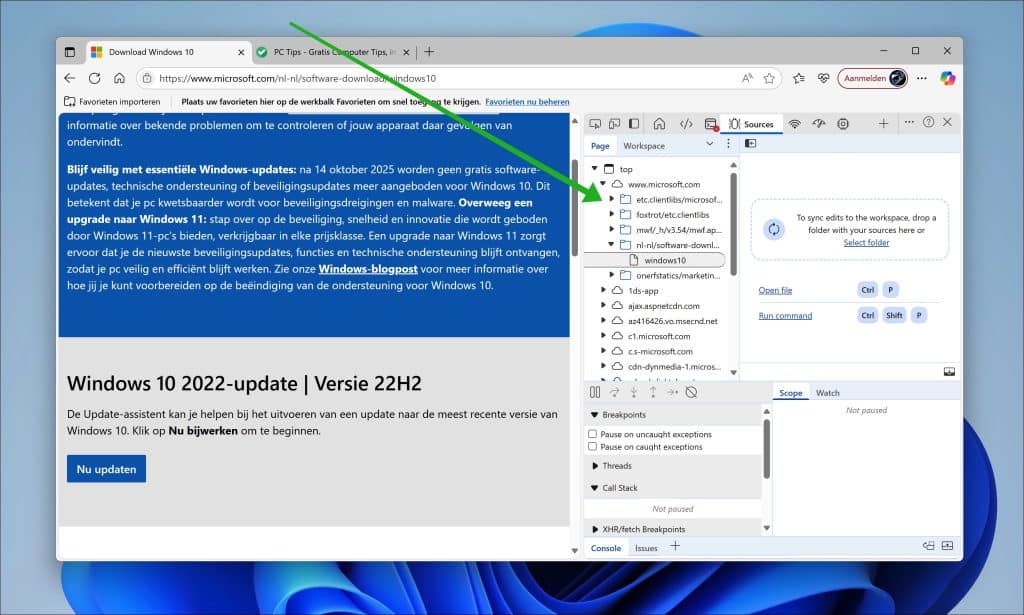The height and width of the screenshot is (615, 1024).
Task: Click the Open file link
Action: (x=775, y=290)
